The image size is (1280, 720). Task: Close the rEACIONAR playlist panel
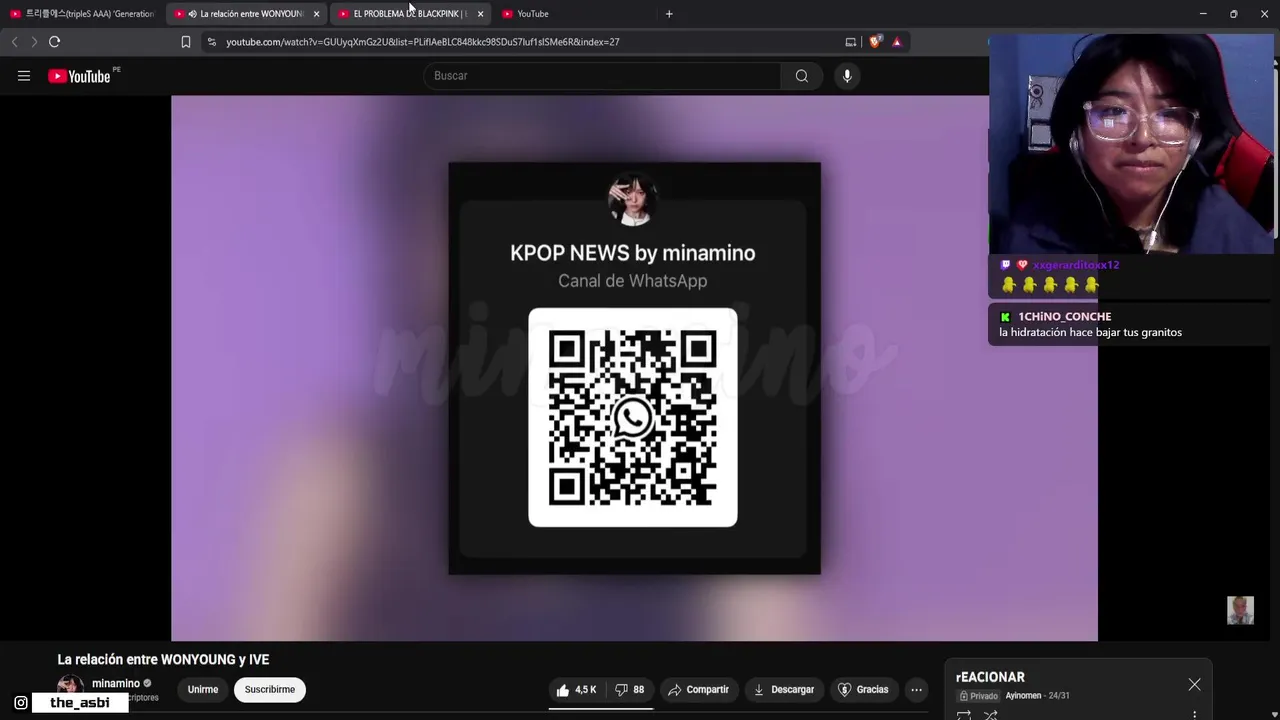click(1194, 685)
